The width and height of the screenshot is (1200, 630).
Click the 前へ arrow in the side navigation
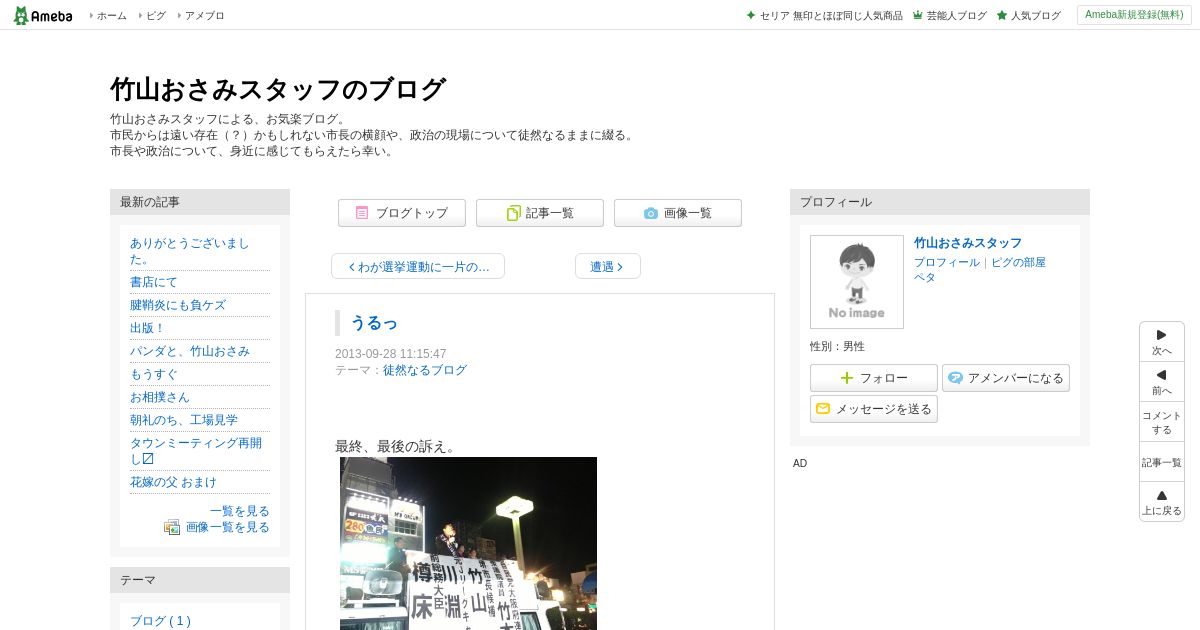pos(1161,382)
